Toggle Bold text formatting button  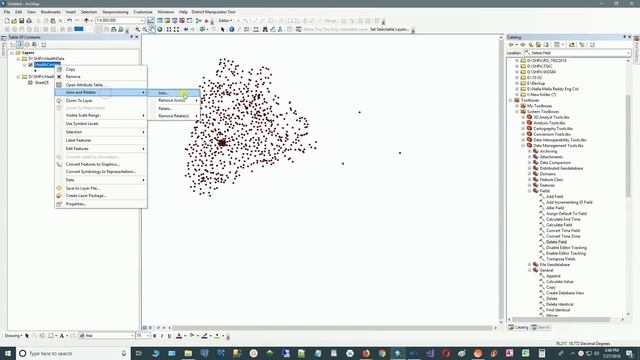(x=155, y=336)
